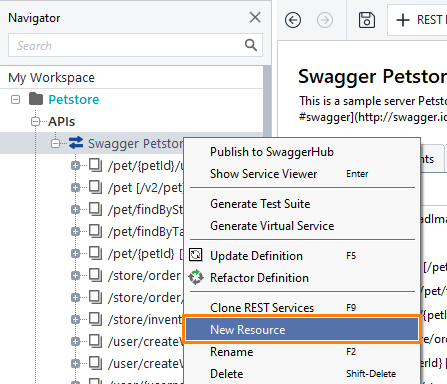Go back using the left arrow button
The image size is (447, 384).
pyautogui.click(x=293, y=20)
